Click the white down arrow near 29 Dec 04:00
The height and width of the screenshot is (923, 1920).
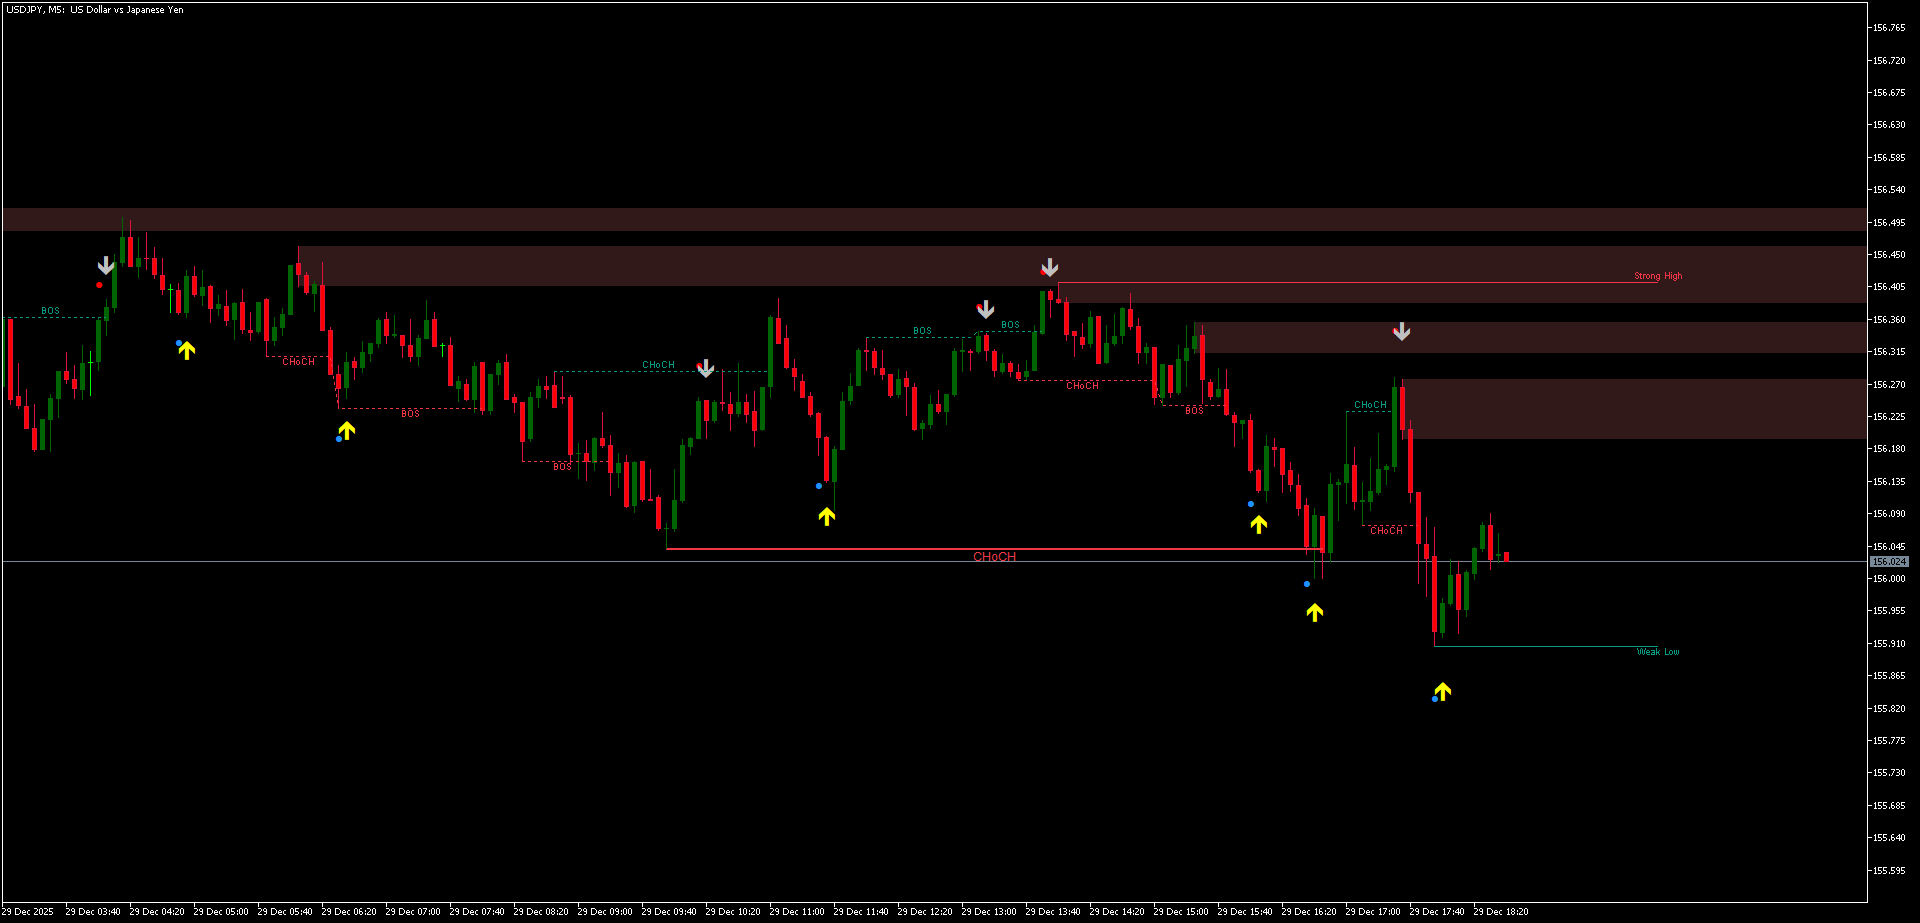[x=106, y=265]
